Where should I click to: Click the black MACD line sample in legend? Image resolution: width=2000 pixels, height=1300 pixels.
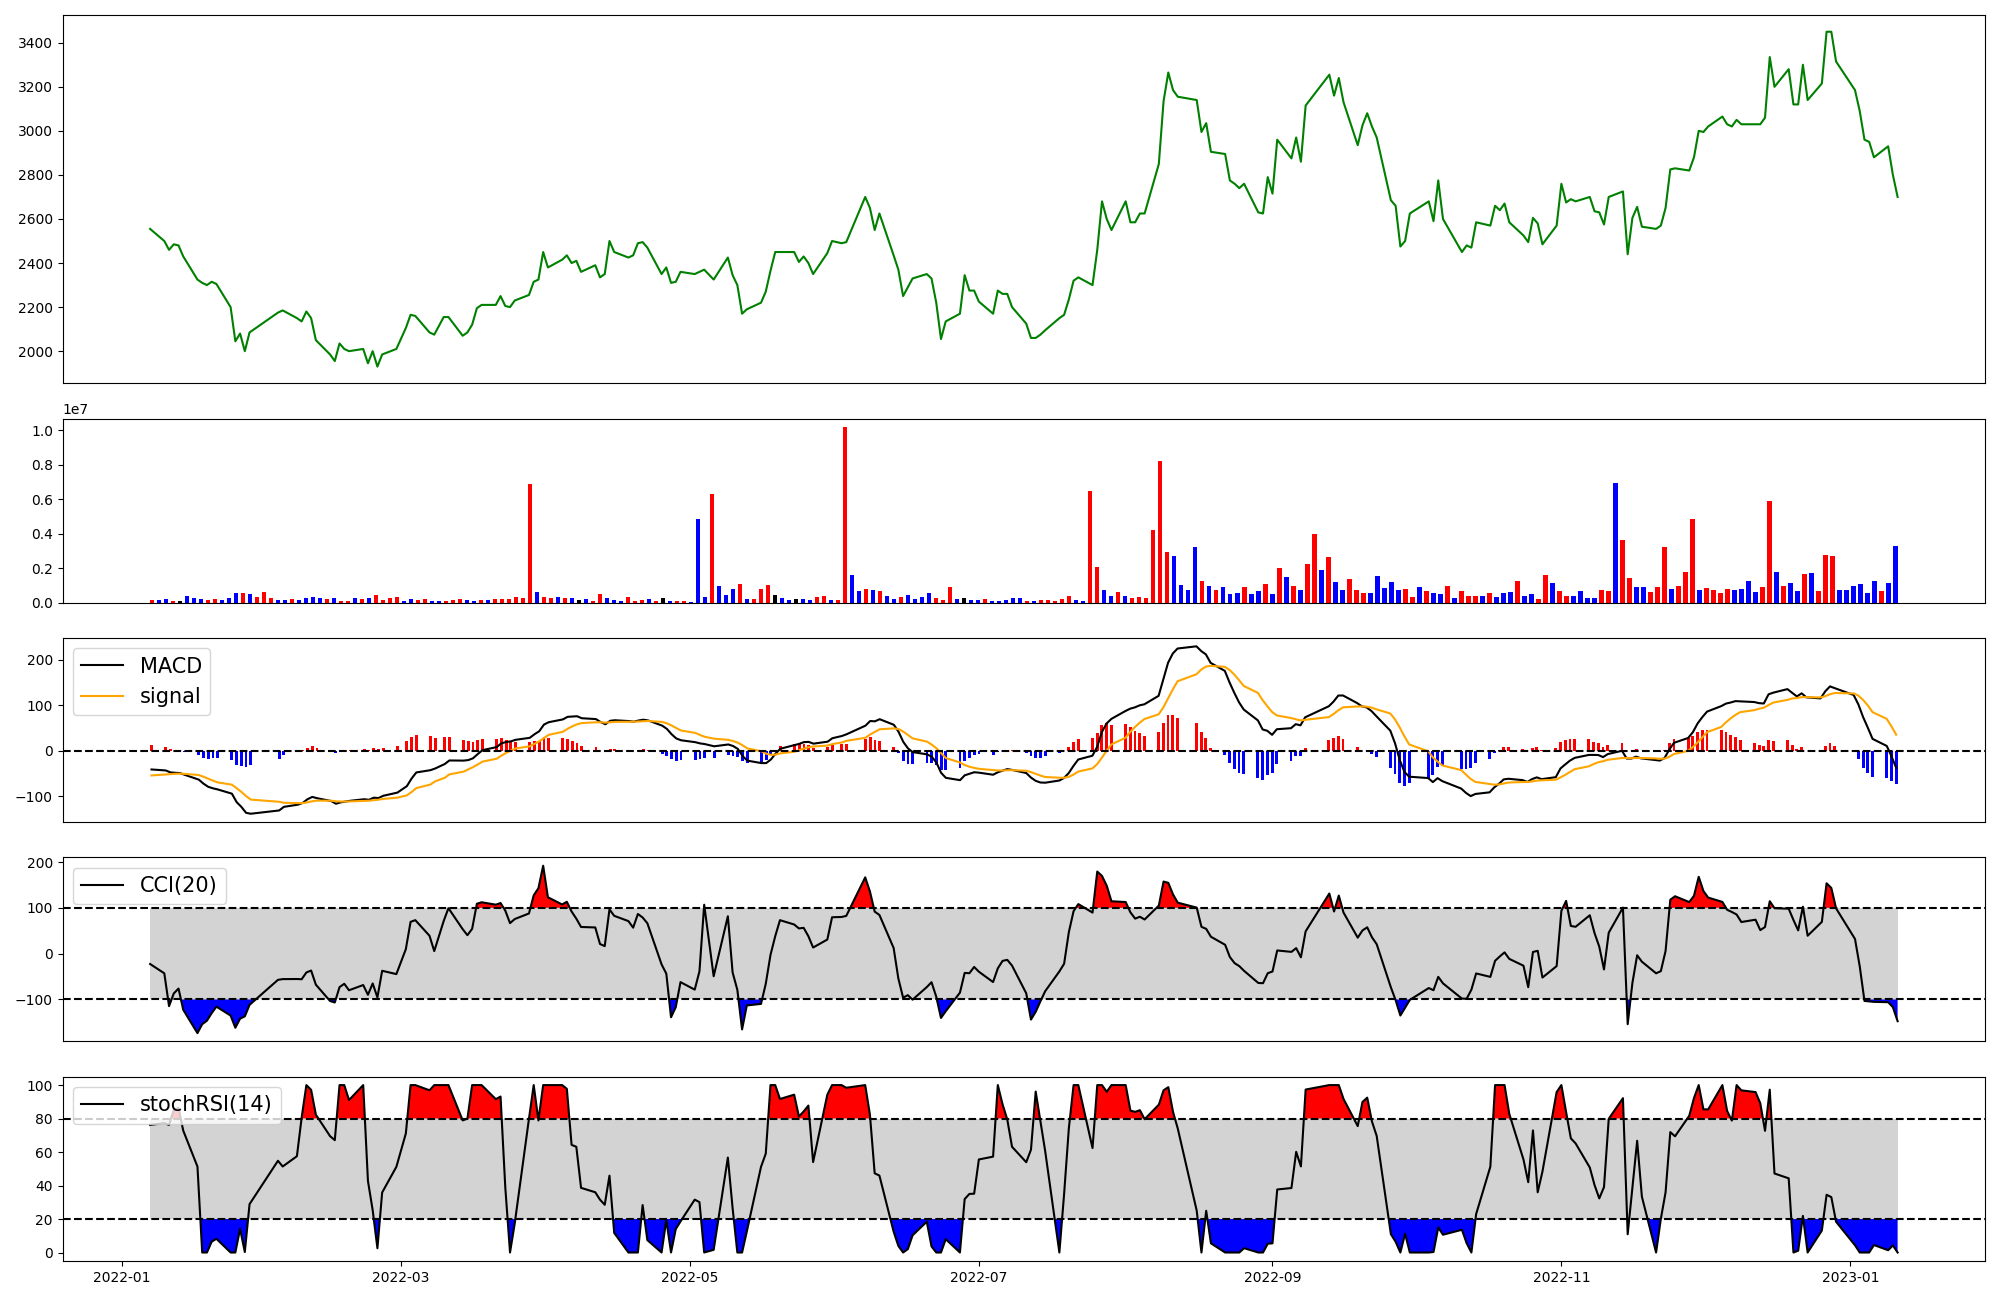pos(102,666)
